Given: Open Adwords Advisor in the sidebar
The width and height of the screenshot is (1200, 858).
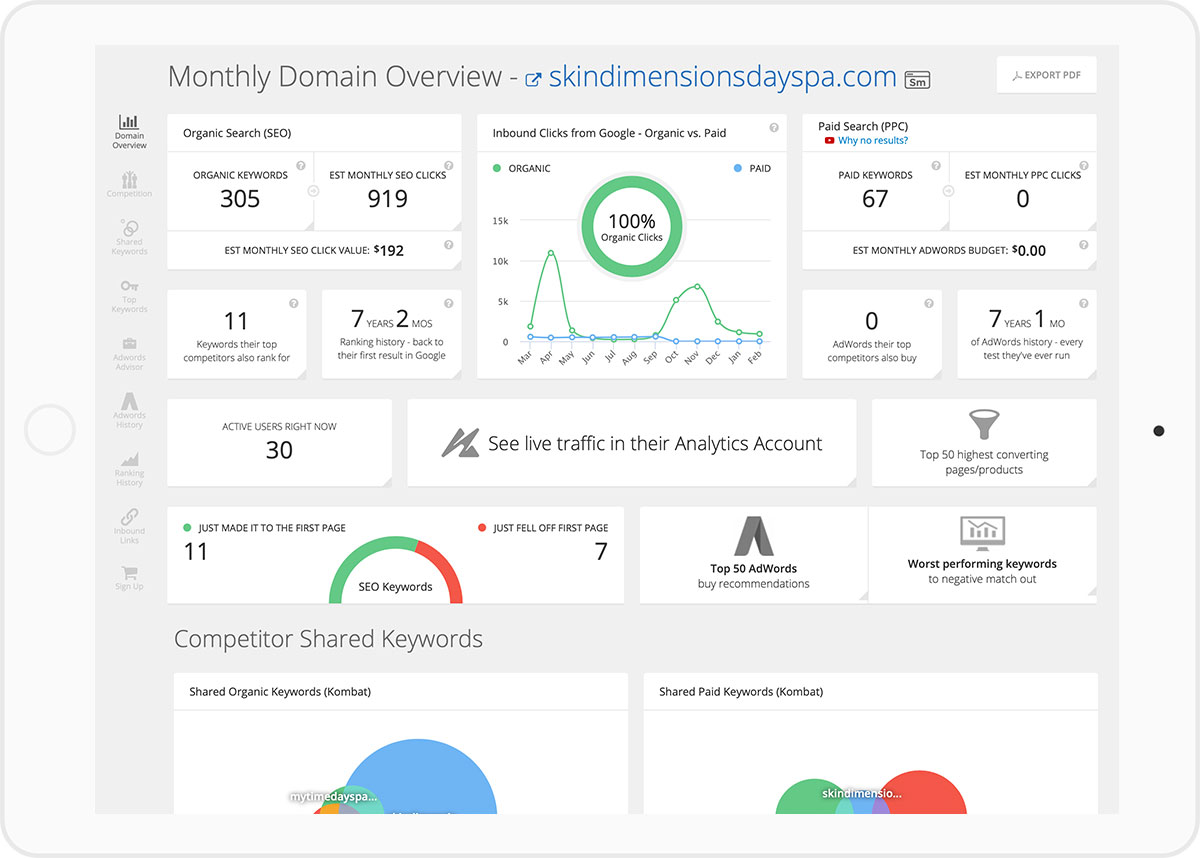Looking at the screenshot, I should coord(129,354).
